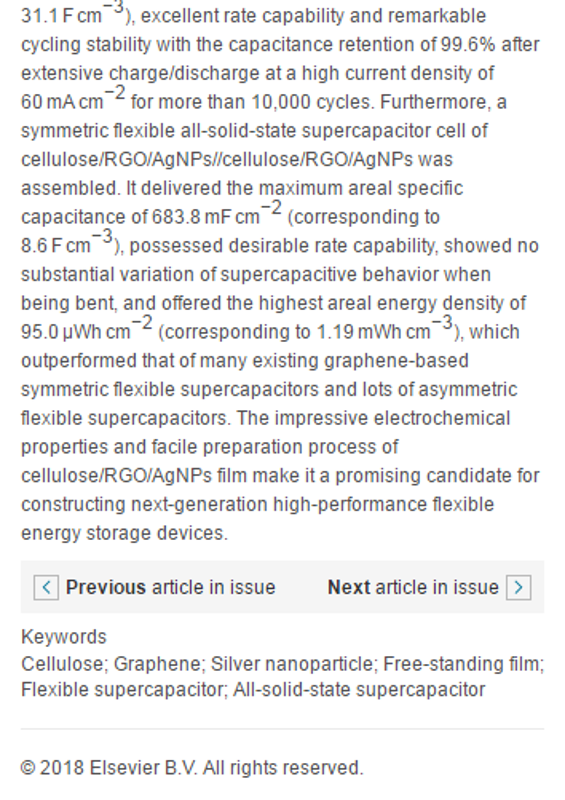Click the words energy storage devices
The width and height of the screenshot is (565, 800).
pos(124,533)
